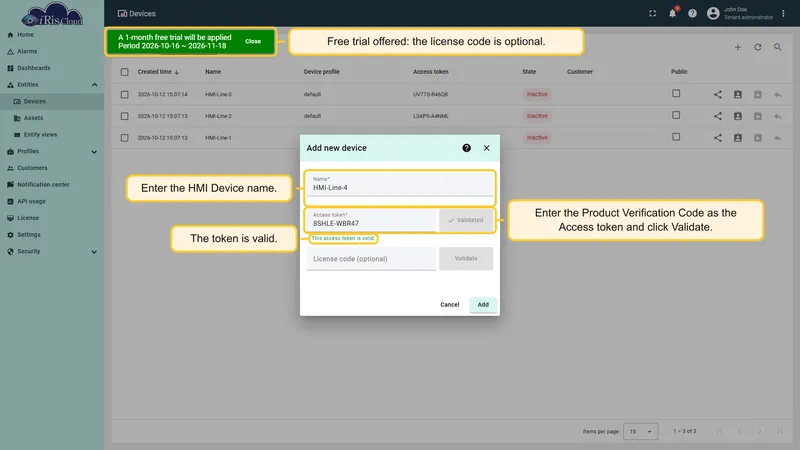
Task: Close the Add new device dialog
Action: click(x=486, y=148)
